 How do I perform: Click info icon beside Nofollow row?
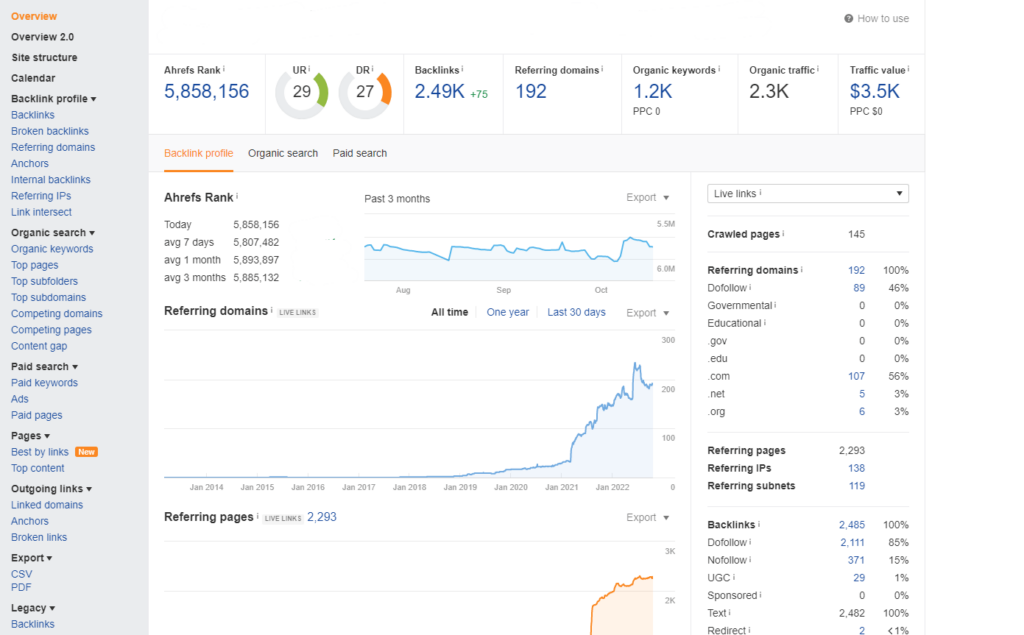[750, 559]
